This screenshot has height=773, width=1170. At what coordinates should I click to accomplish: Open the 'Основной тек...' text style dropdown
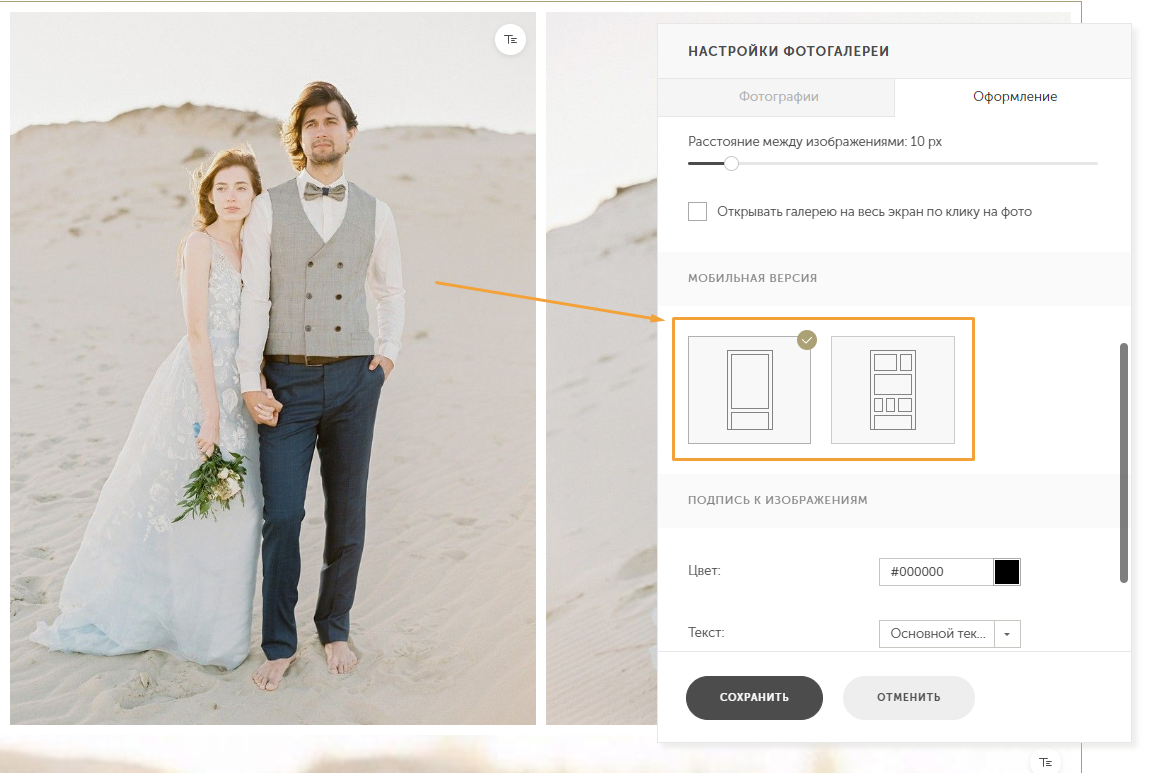(937, 634)
